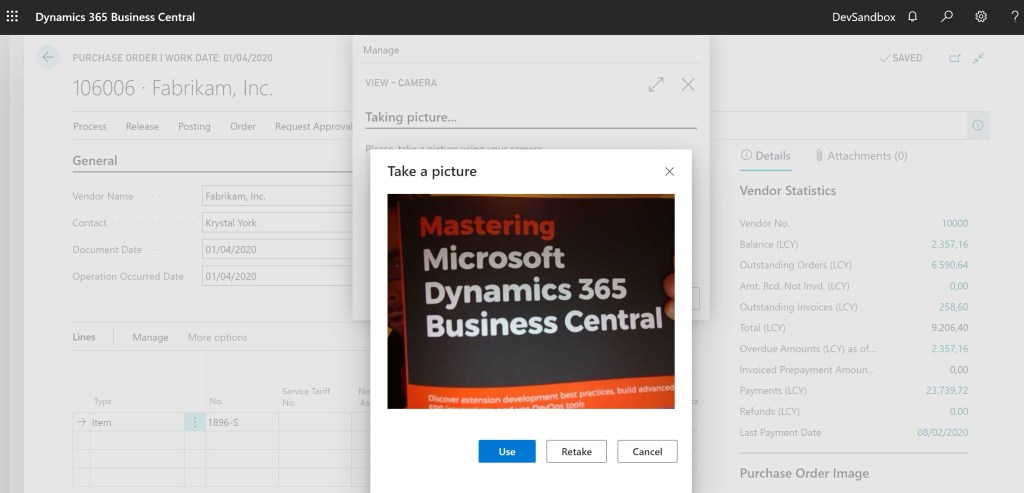This screenshot has width=1024, height=493.
Task: Open row options for Item line
Action: click(194, 423)
